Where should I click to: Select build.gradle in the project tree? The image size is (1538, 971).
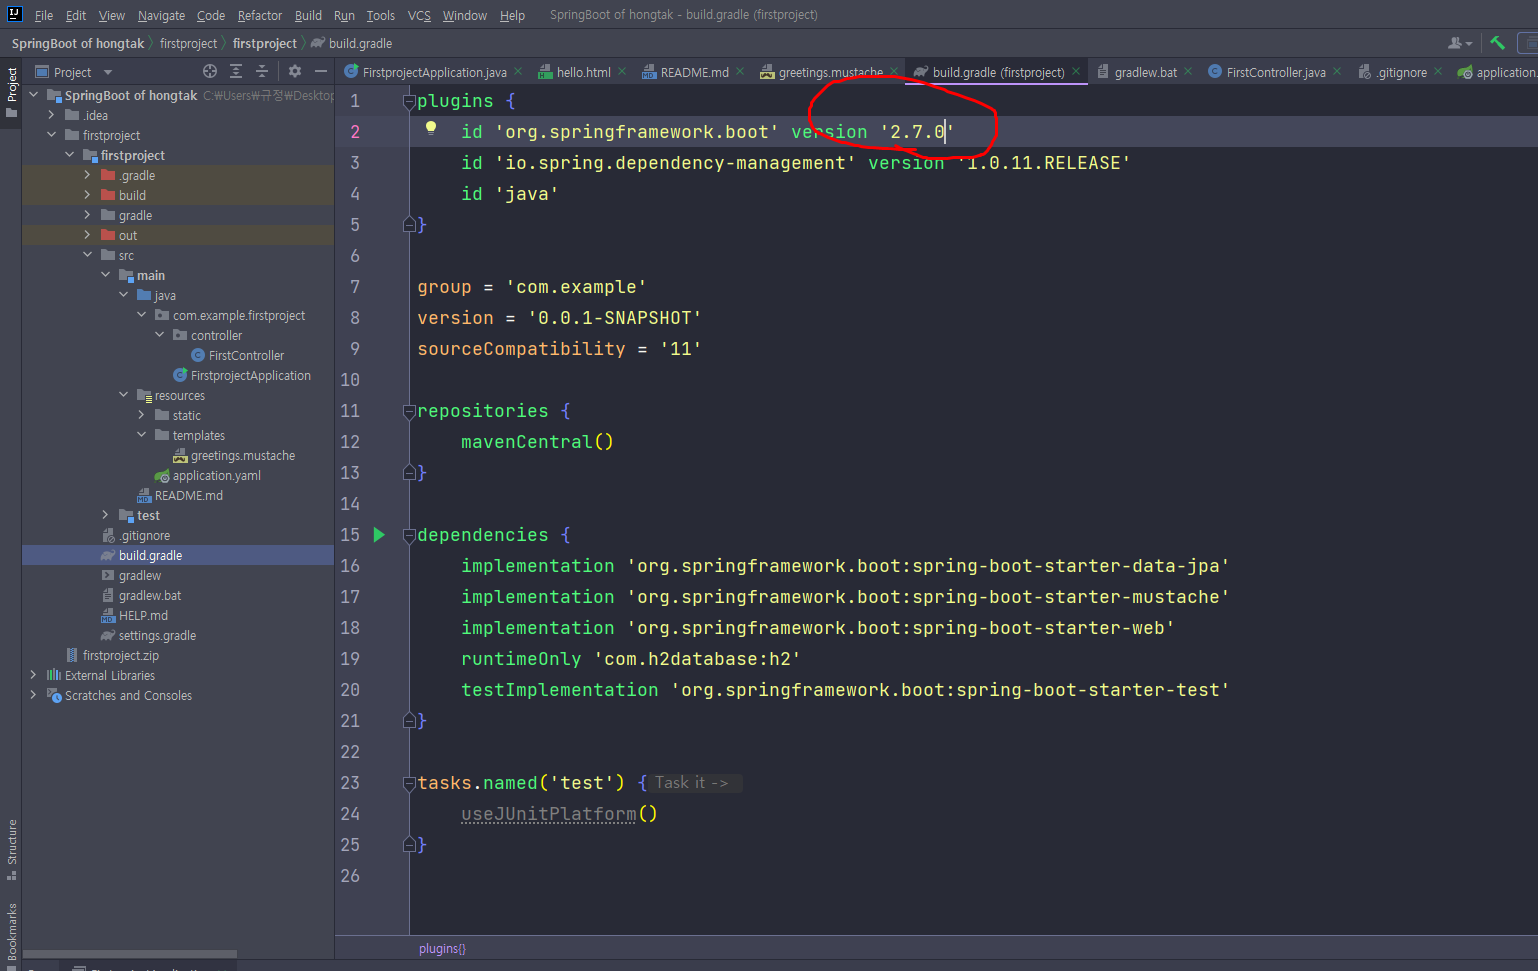point(178,555)
